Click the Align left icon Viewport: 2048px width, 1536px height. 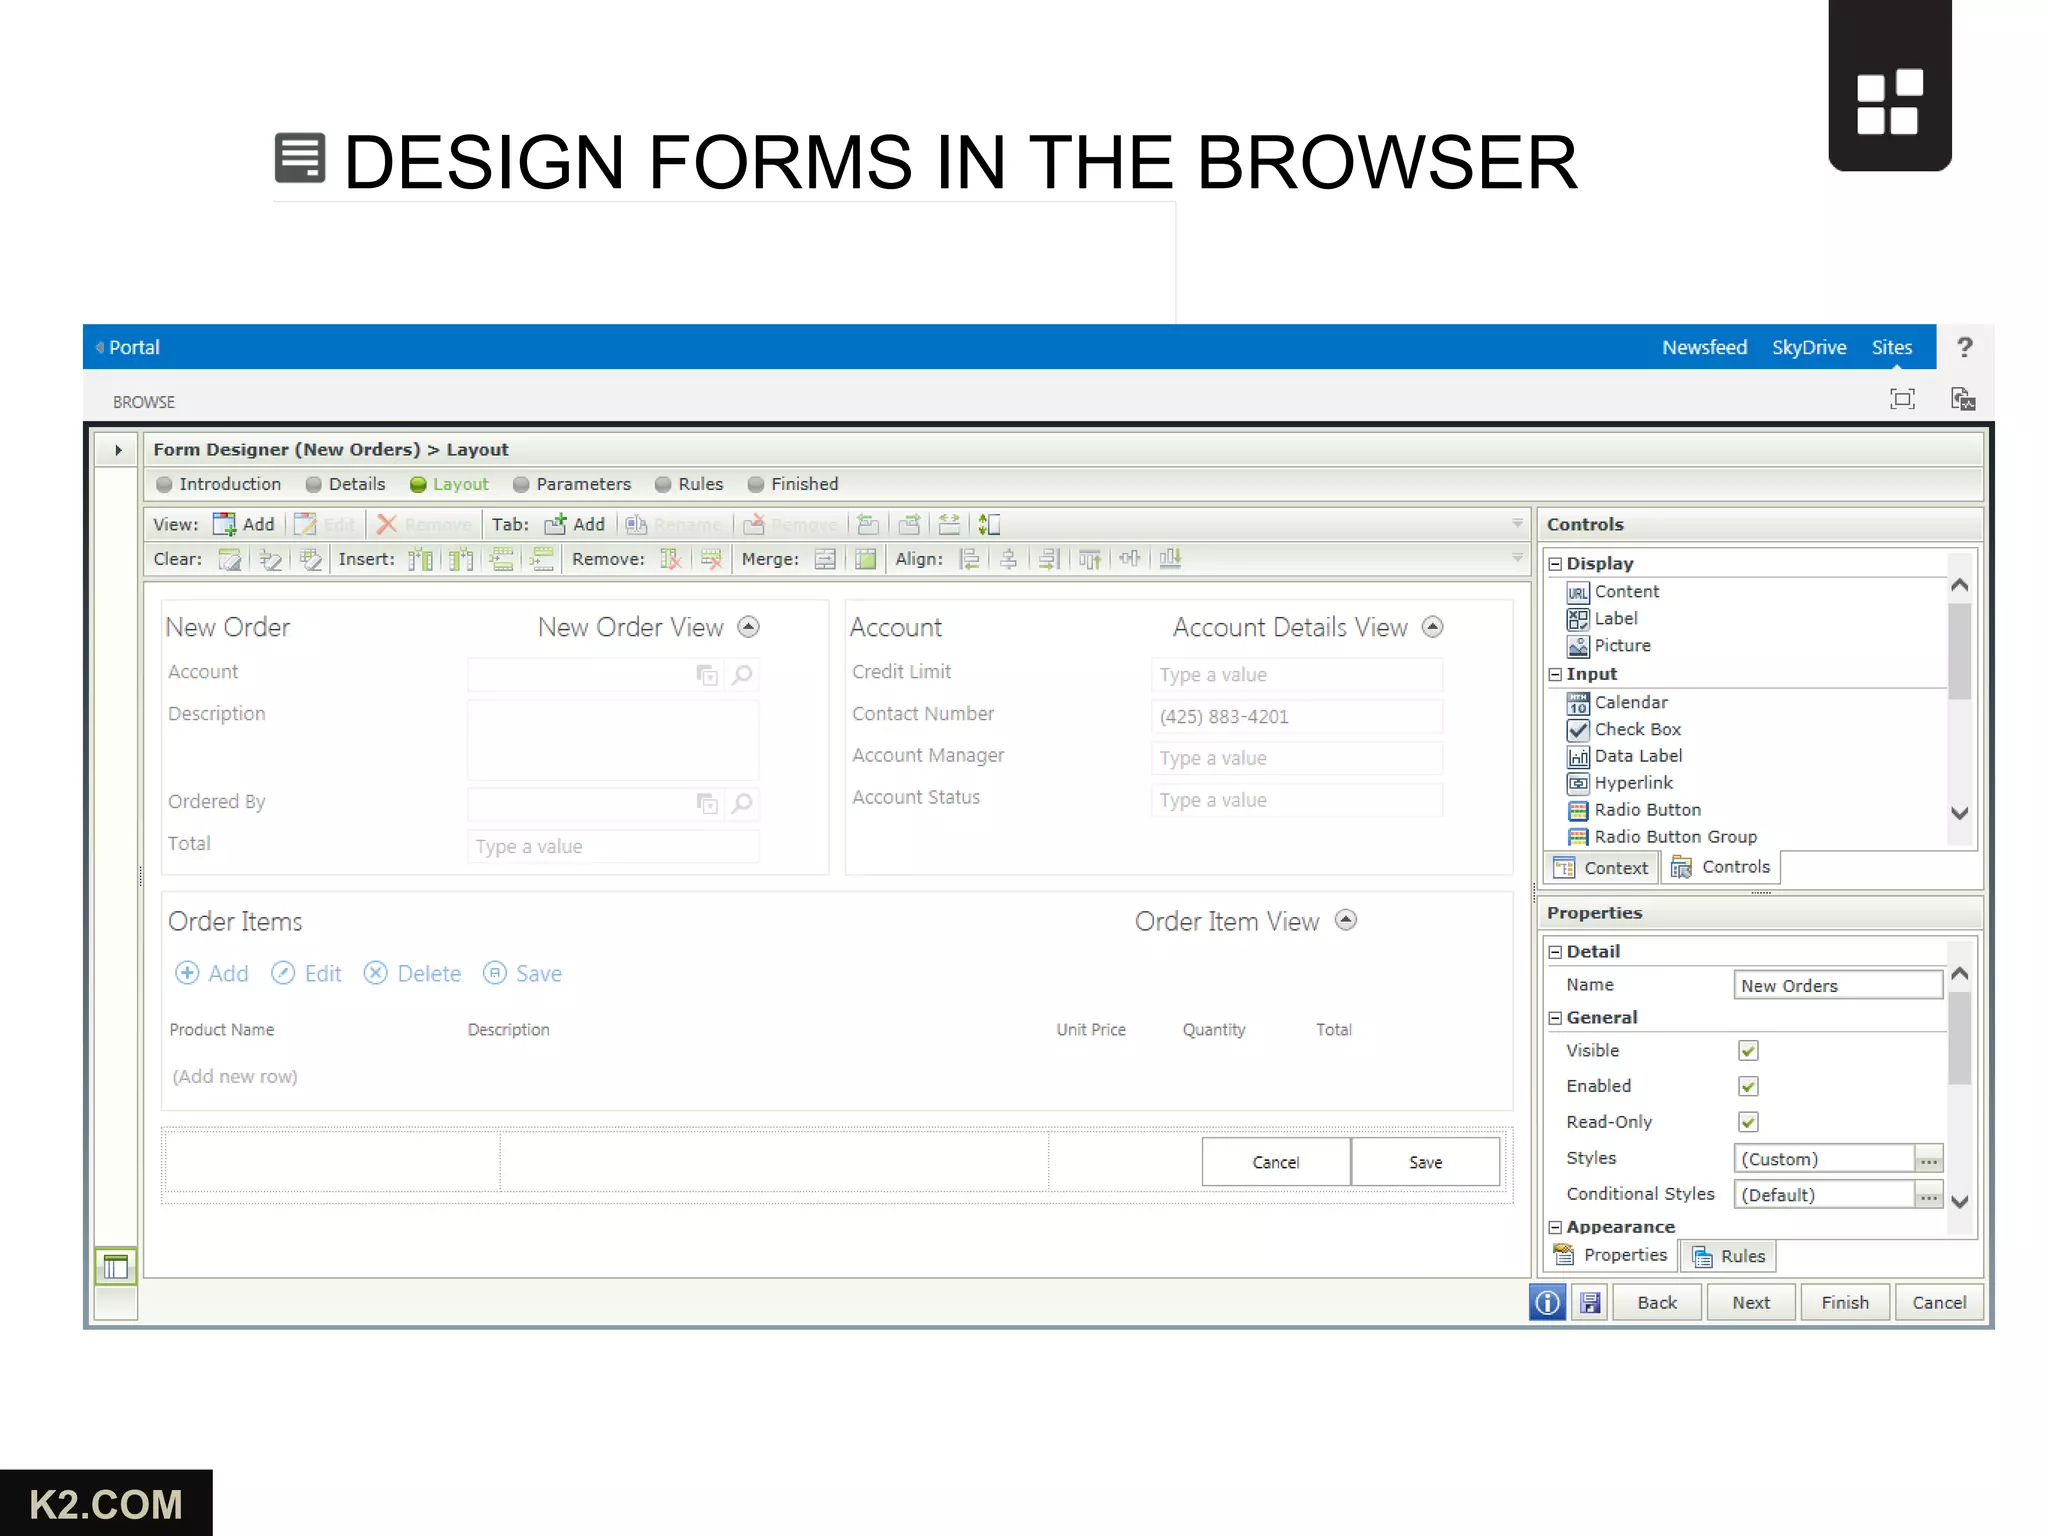tap(969, 559)
